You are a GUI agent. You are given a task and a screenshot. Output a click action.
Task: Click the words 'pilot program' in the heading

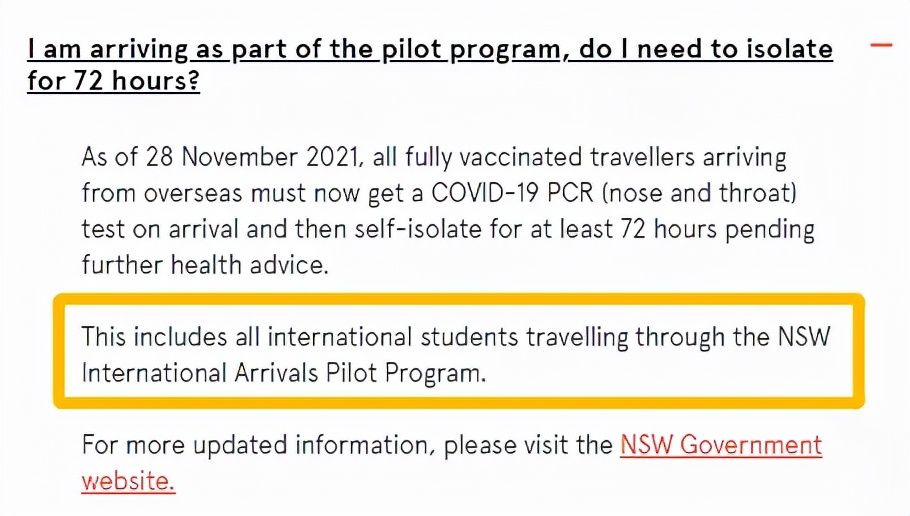click(x=471, y=50)
